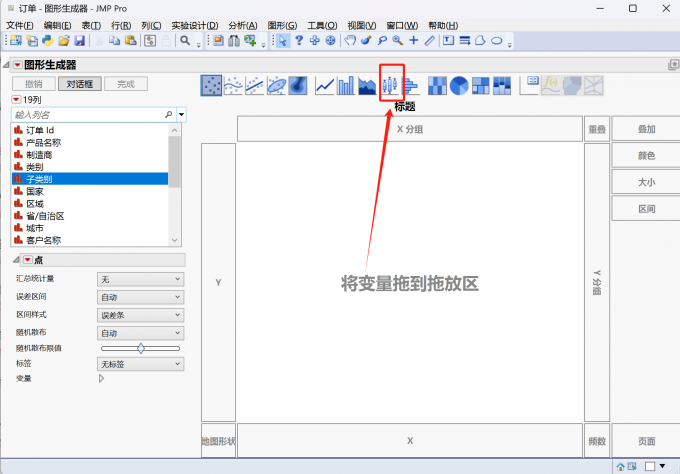The width and height of the screenshot is (680, 474).
Task: Click the New Data Table toolbar icon
Action: coord(16,41)
